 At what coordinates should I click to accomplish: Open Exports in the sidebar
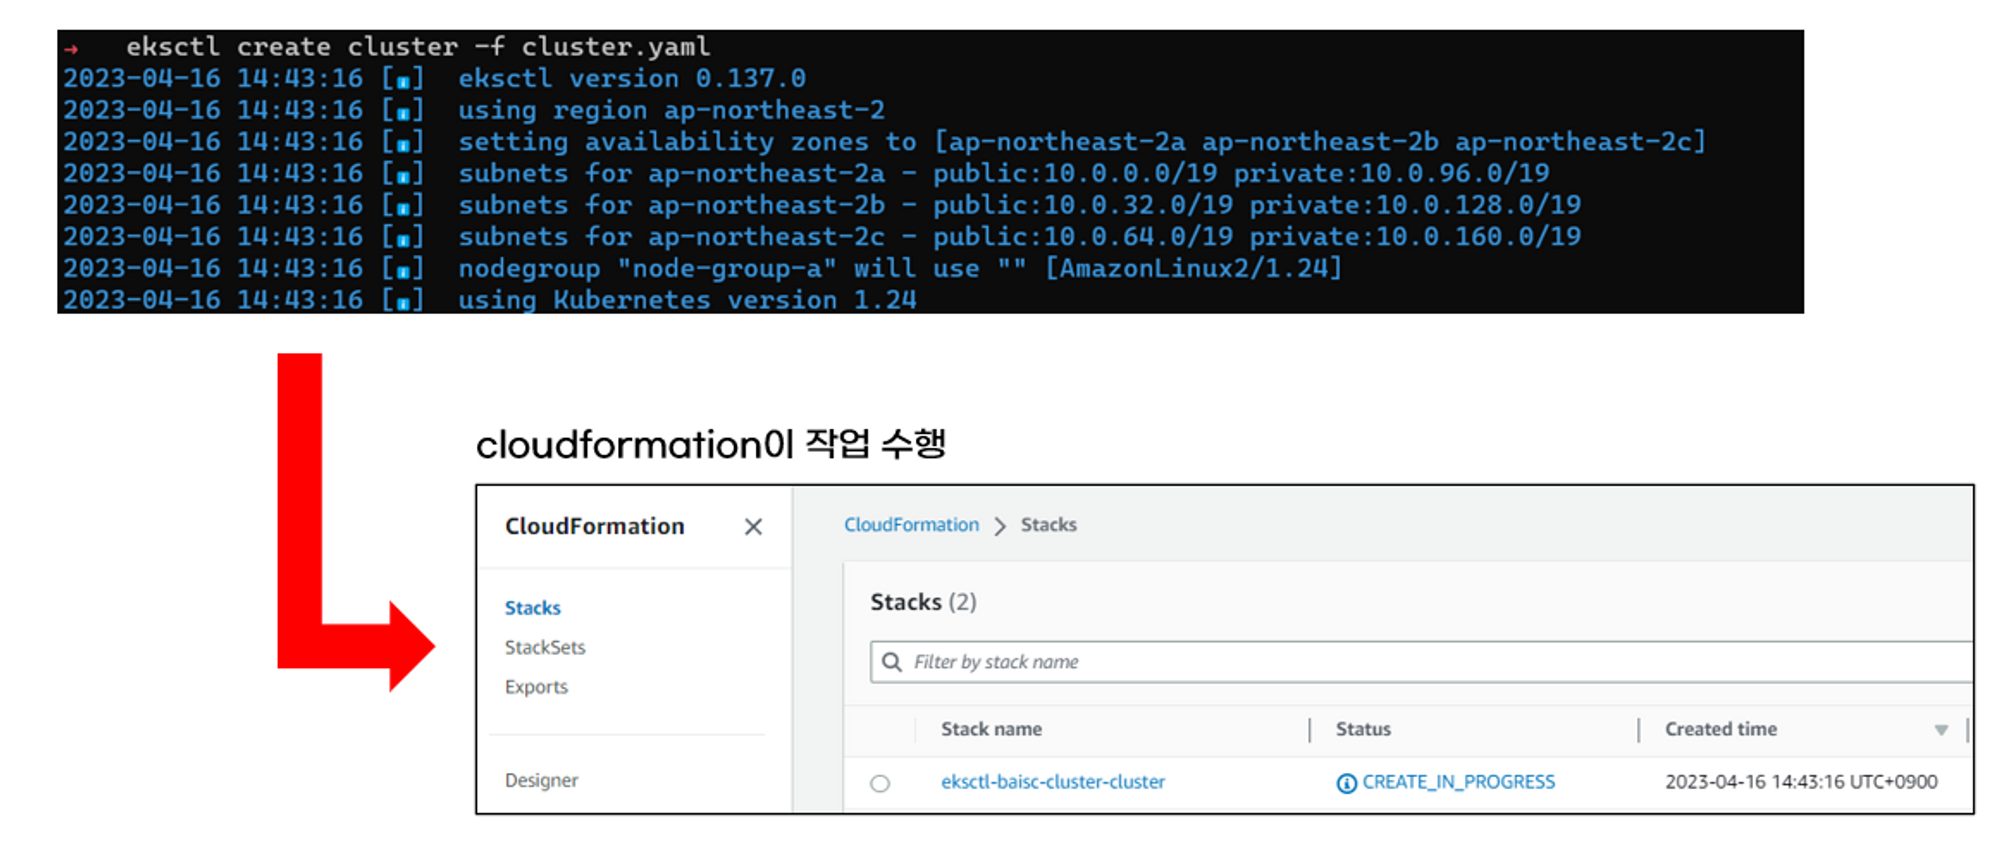(536, 687)
